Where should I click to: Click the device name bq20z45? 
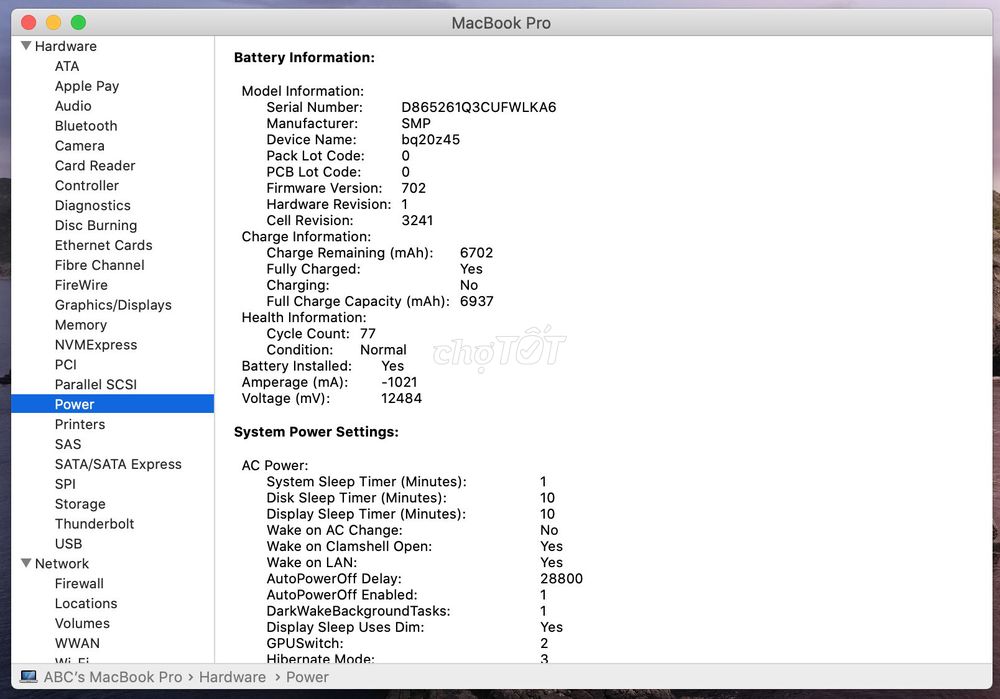pos(430,139)
